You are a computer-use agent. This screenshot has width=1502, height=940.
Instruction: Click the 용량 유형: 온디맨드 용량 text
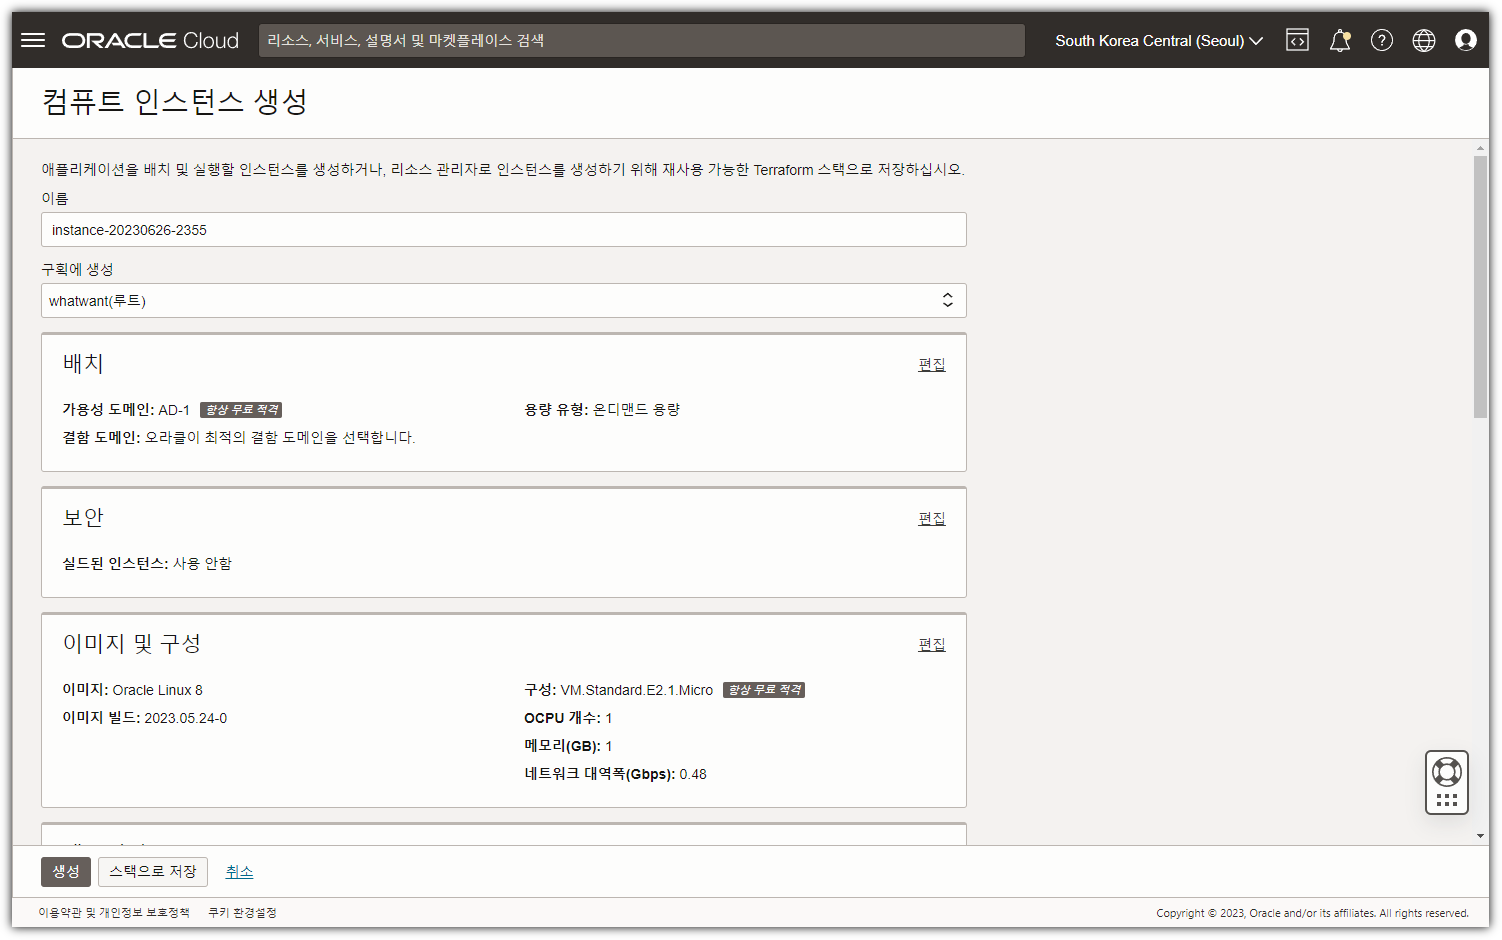click(x=602, y=409)
